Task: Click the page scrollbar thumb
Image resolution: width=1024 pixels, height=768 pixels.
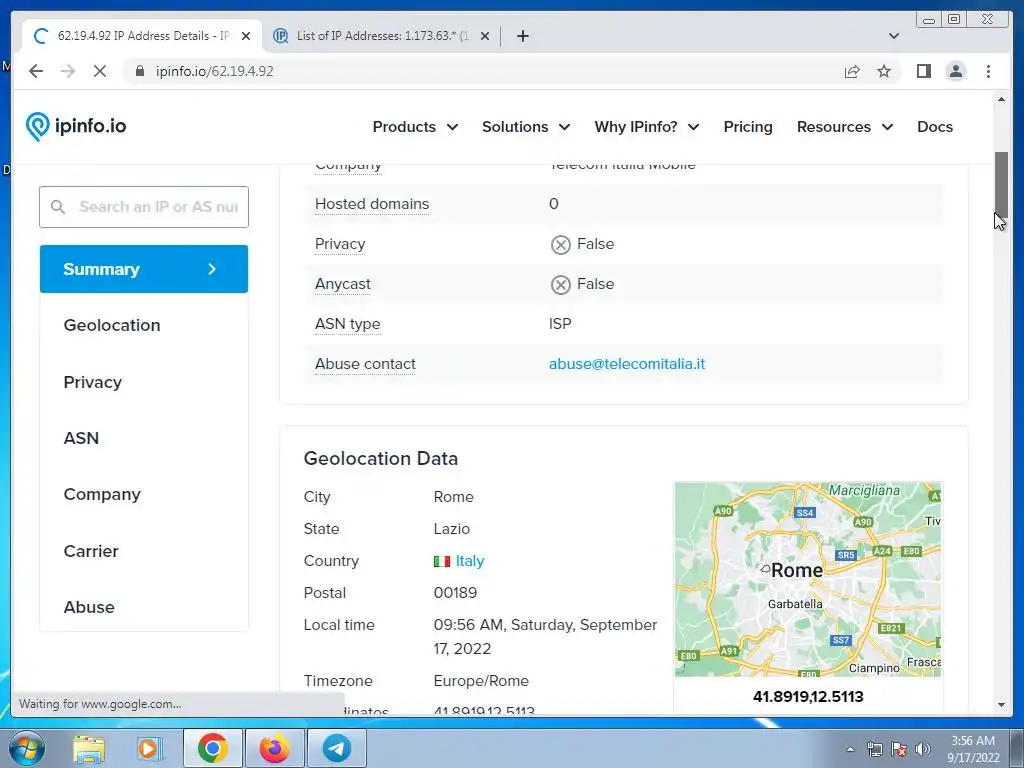Action: tap(1001, 185)
